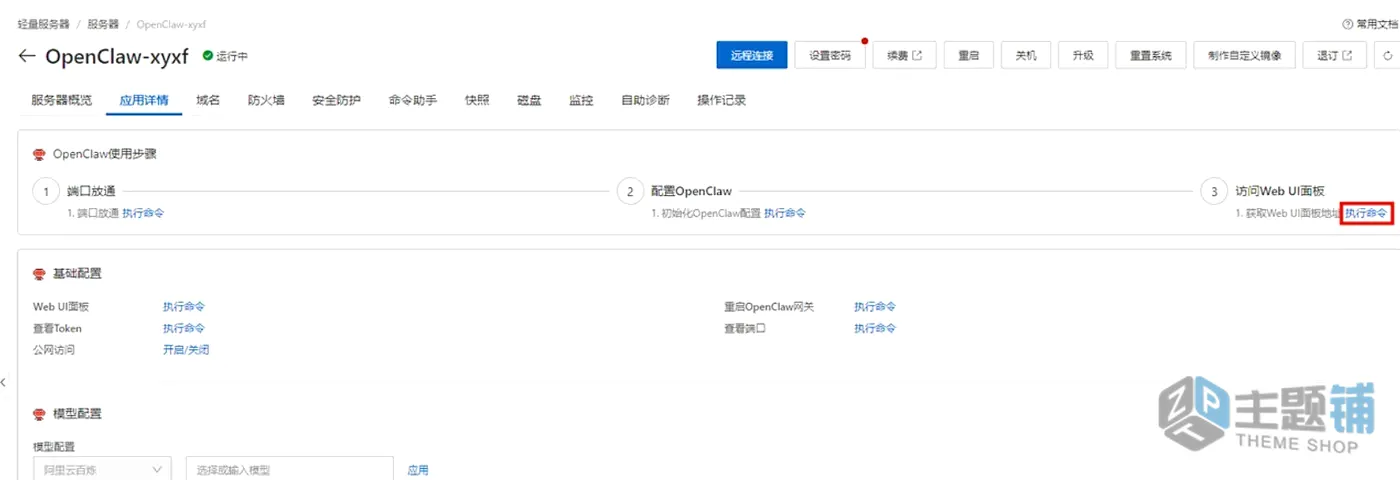Click the 配置OpenClaw step title
Viewport: 1400px width, 480px height.
click(x=691, y=191)
